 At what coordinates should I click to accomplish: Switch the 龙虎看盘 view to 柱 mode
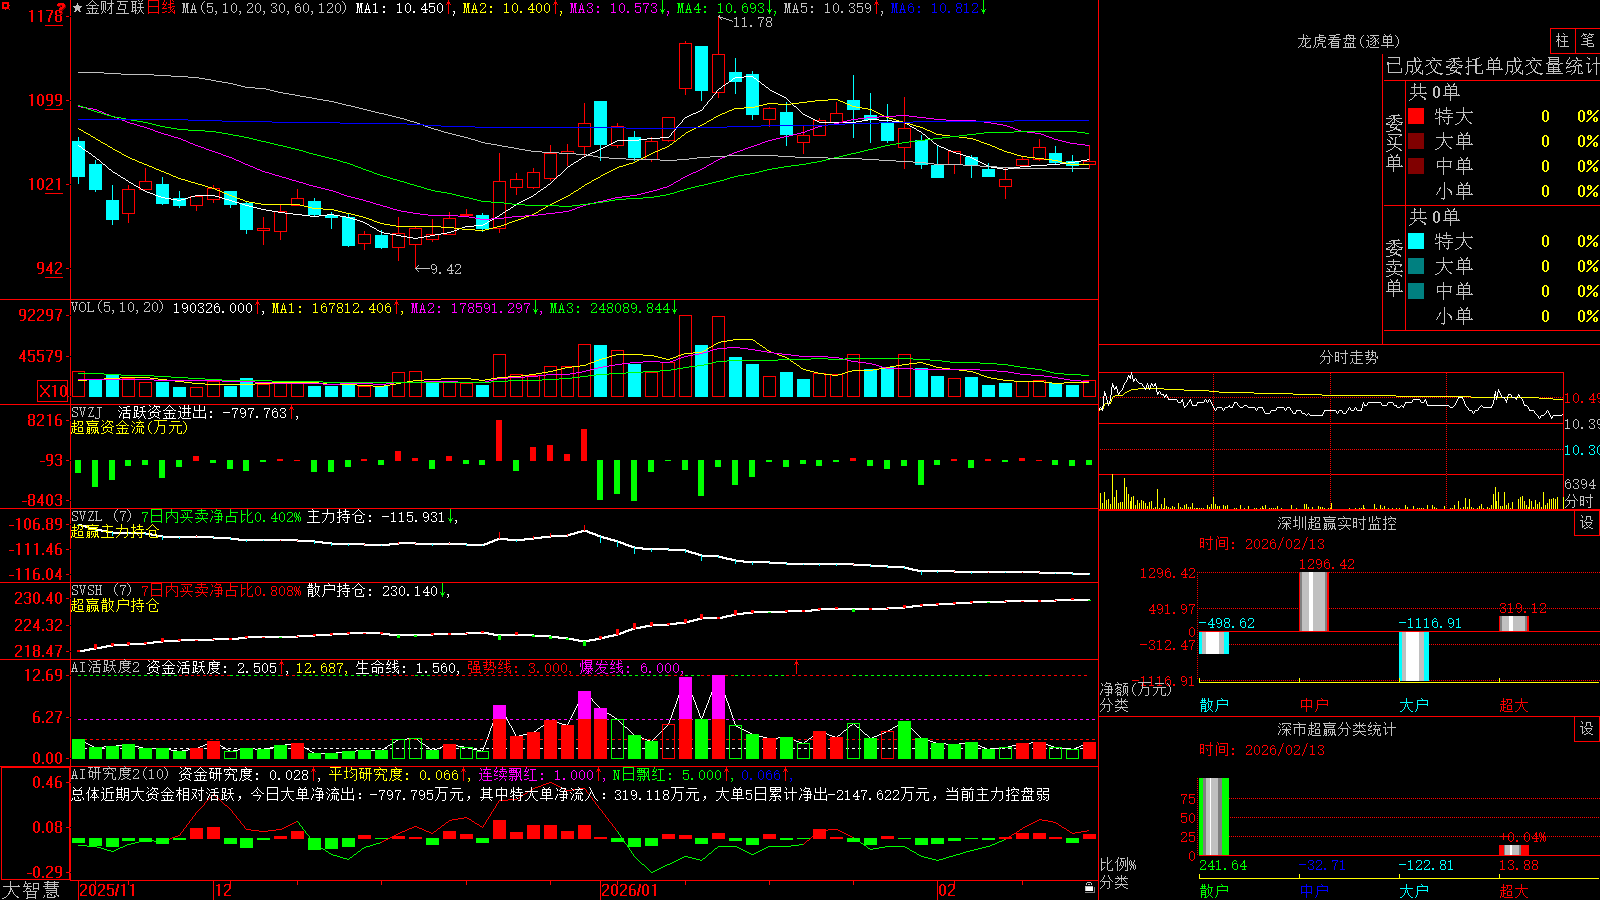click(1563, 40)
